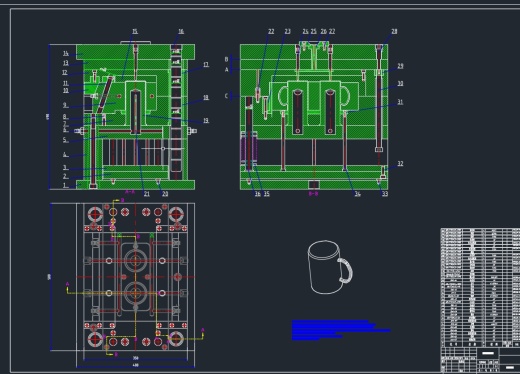Screen dimensions: 520x374
Task: Select part balloon number 5
Action: (65, 140)
